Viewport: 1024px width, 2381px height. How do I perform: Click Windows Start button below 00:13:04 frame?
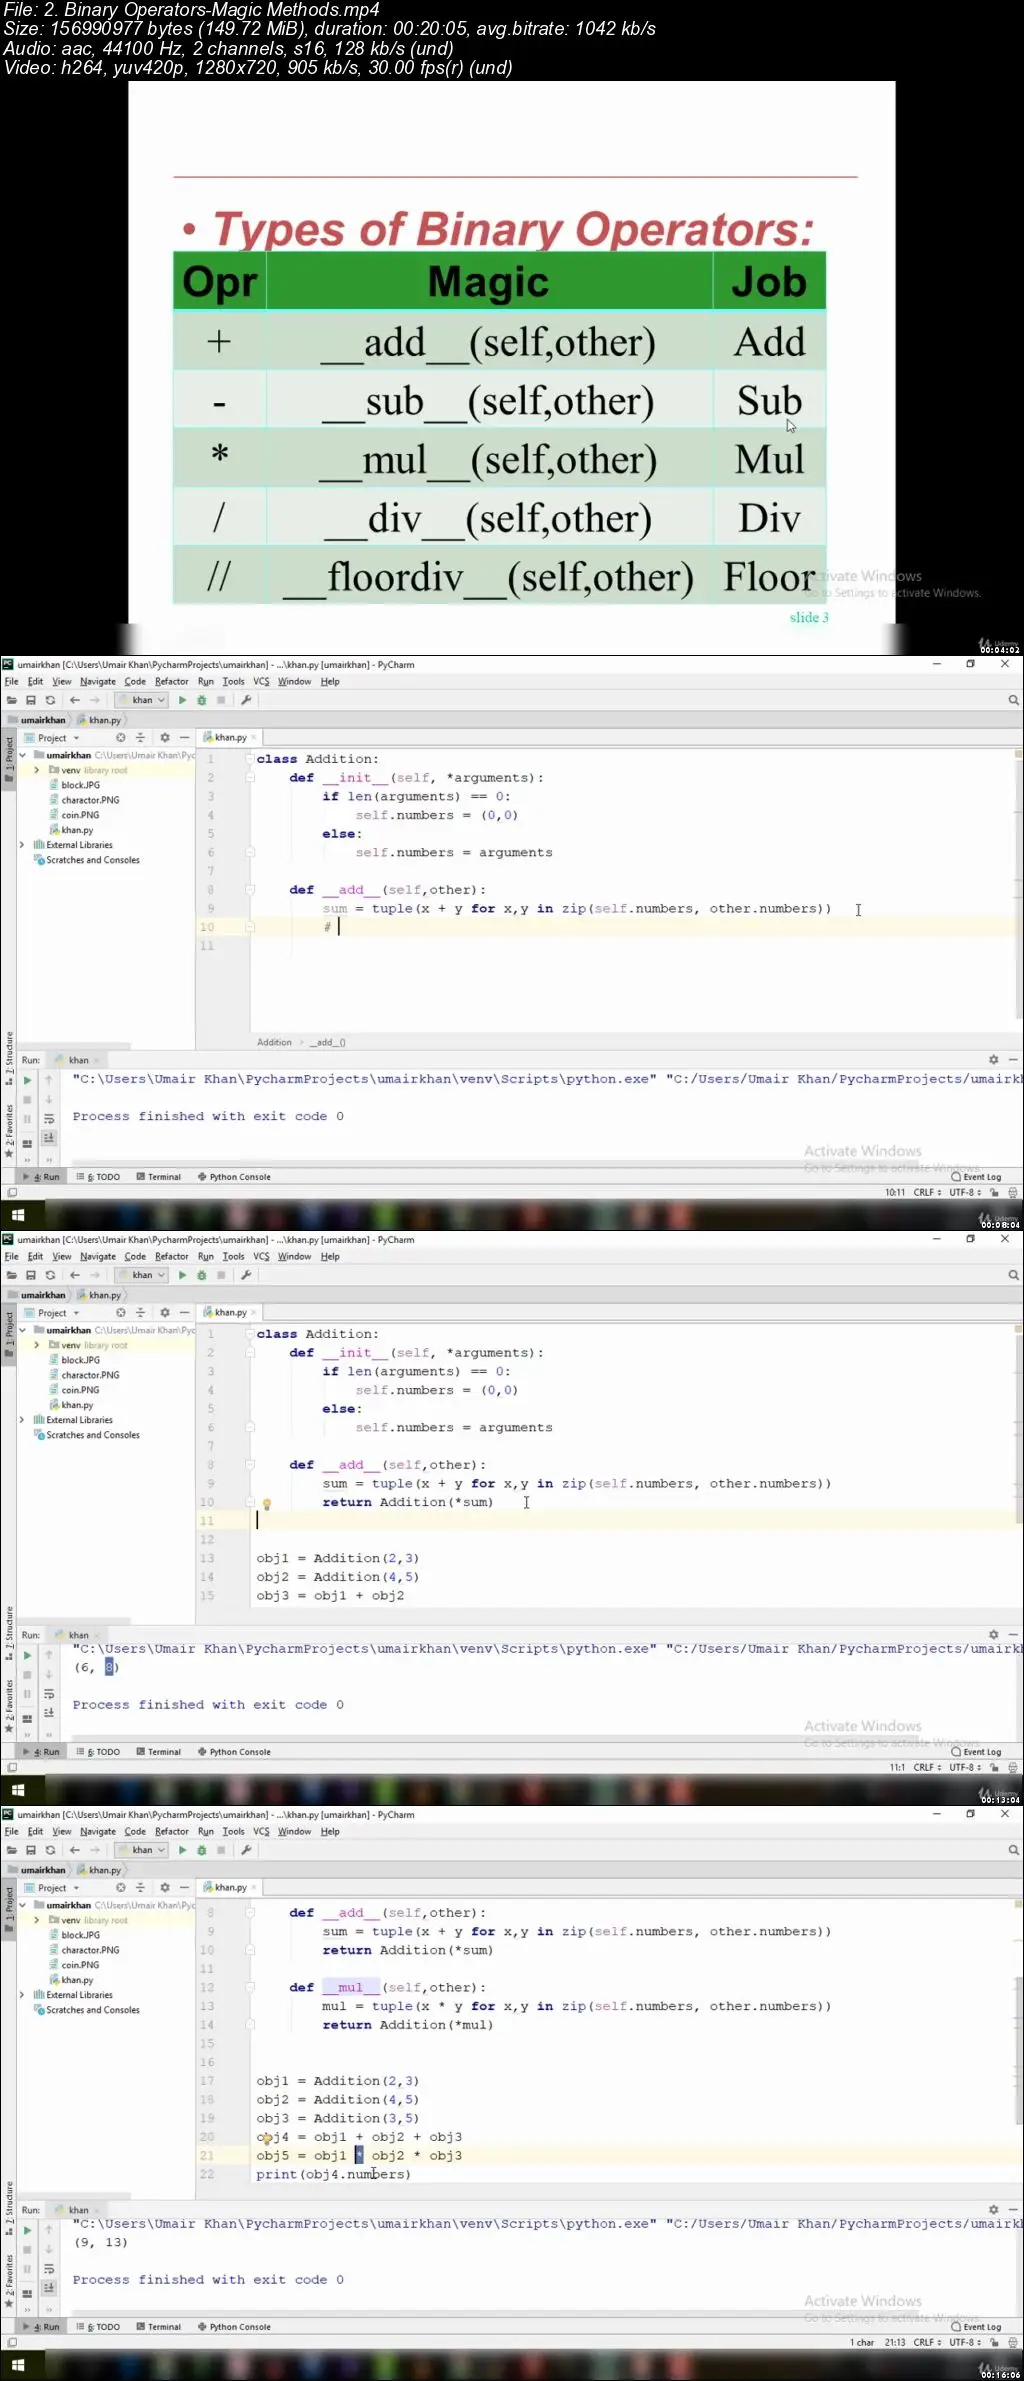[x=17, y=1790]
